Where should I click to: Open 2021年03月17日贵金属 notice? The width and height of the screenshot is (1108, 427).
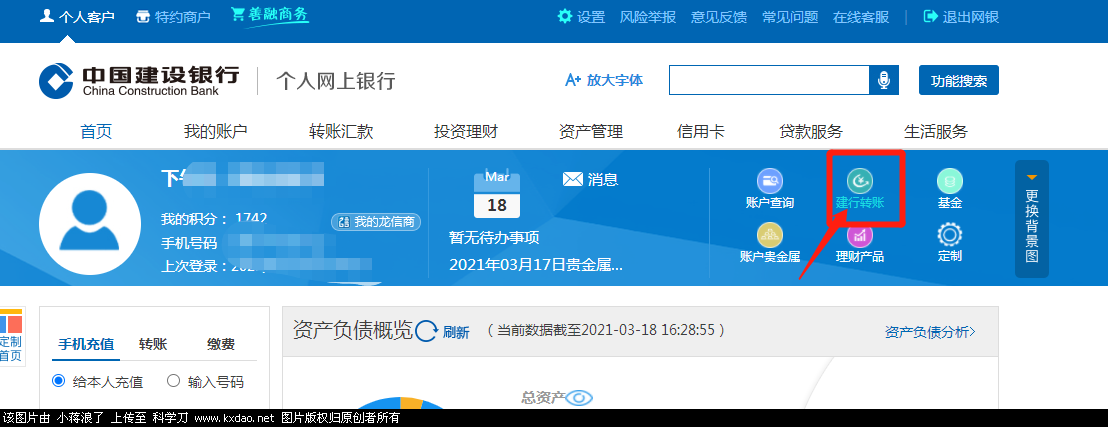tap(536, 265)
